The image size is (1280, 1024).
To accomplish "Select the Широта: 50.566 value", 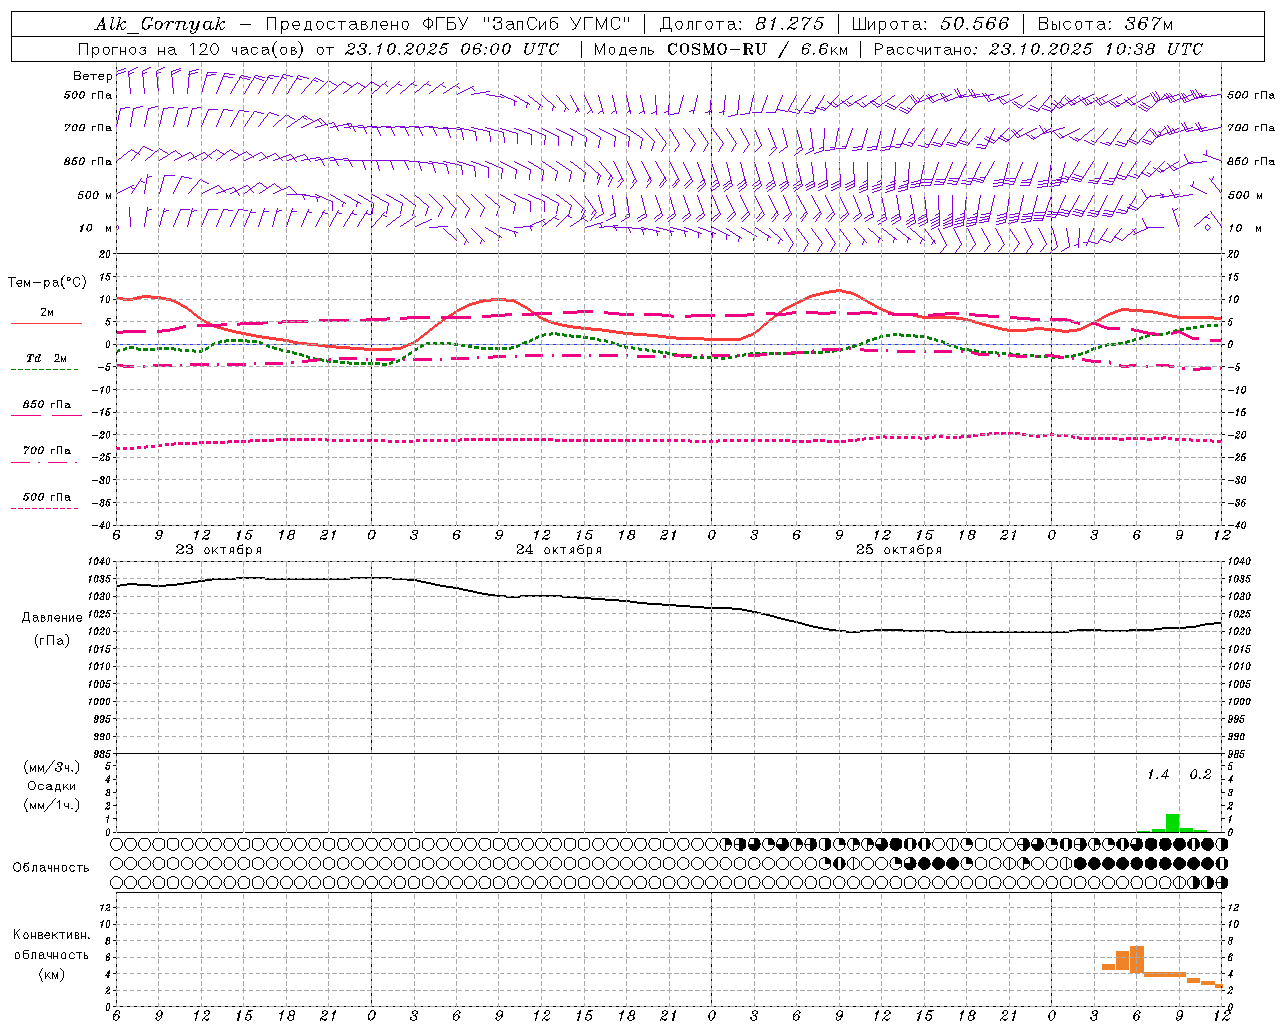I will coord(930,24).
